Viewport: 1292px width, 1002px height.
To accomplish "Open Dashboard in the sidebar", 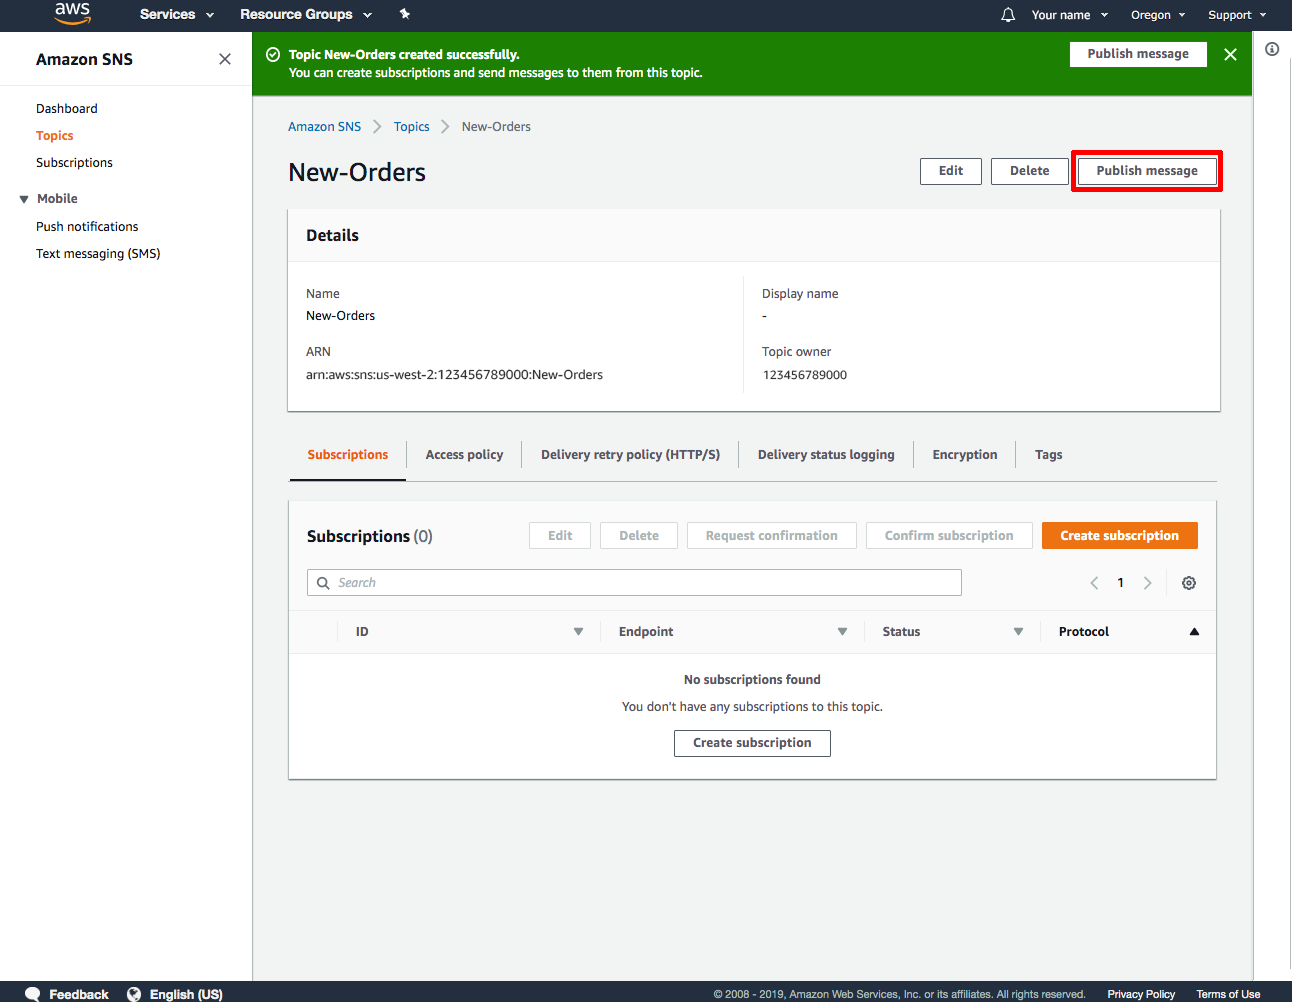I will [x=67, y=109].
